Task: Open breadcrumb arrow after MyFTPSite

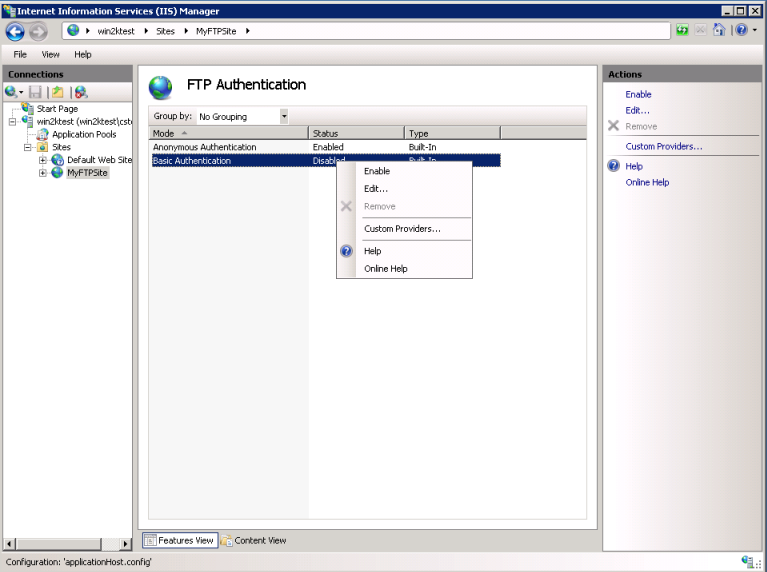Action: coord(248,31)
